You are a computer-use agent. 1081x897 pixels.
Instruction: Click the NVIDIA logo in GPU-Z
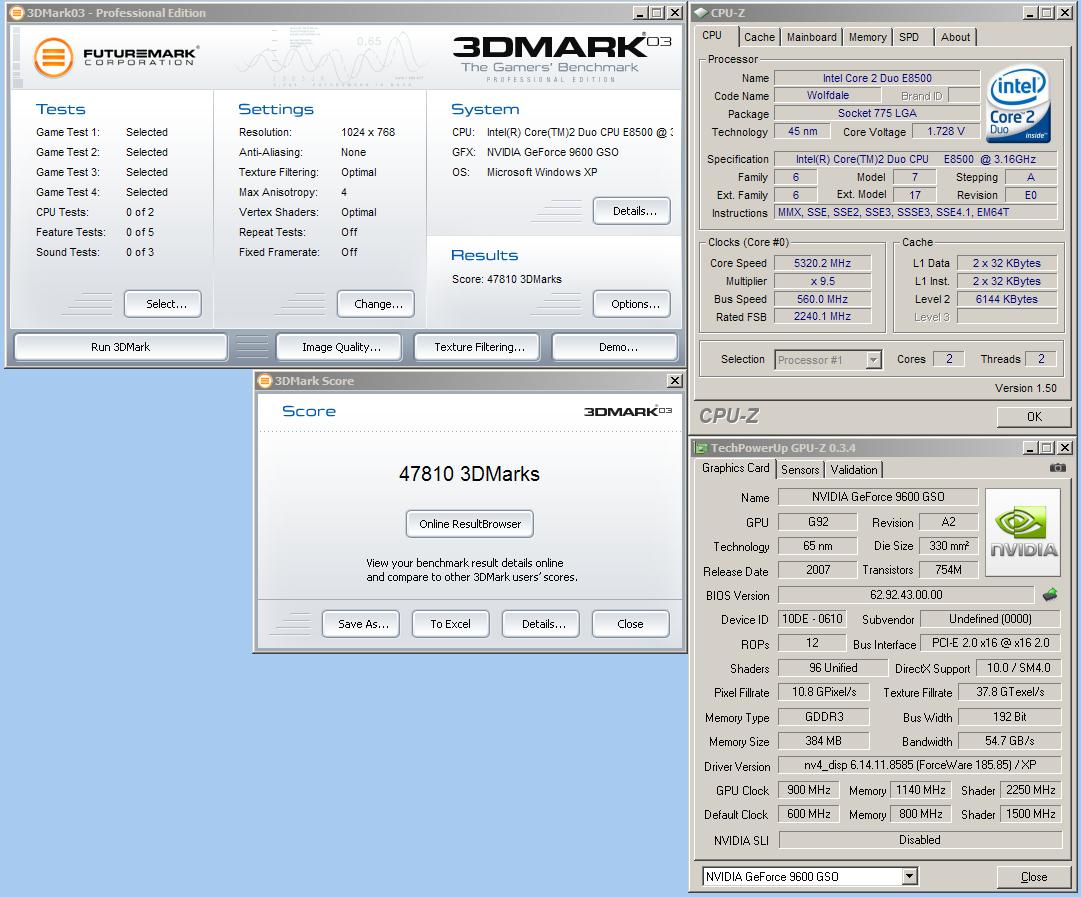click(x=1023, y=532)
